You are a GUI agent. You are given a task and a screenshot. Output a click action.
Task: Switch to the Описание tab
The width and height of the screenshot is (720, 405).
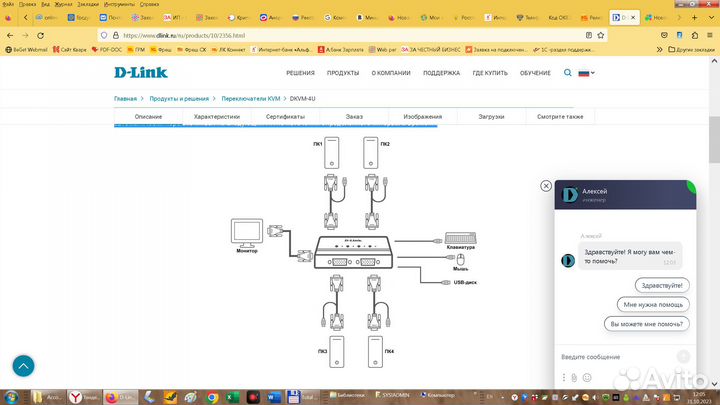click(x=148, y=117)
